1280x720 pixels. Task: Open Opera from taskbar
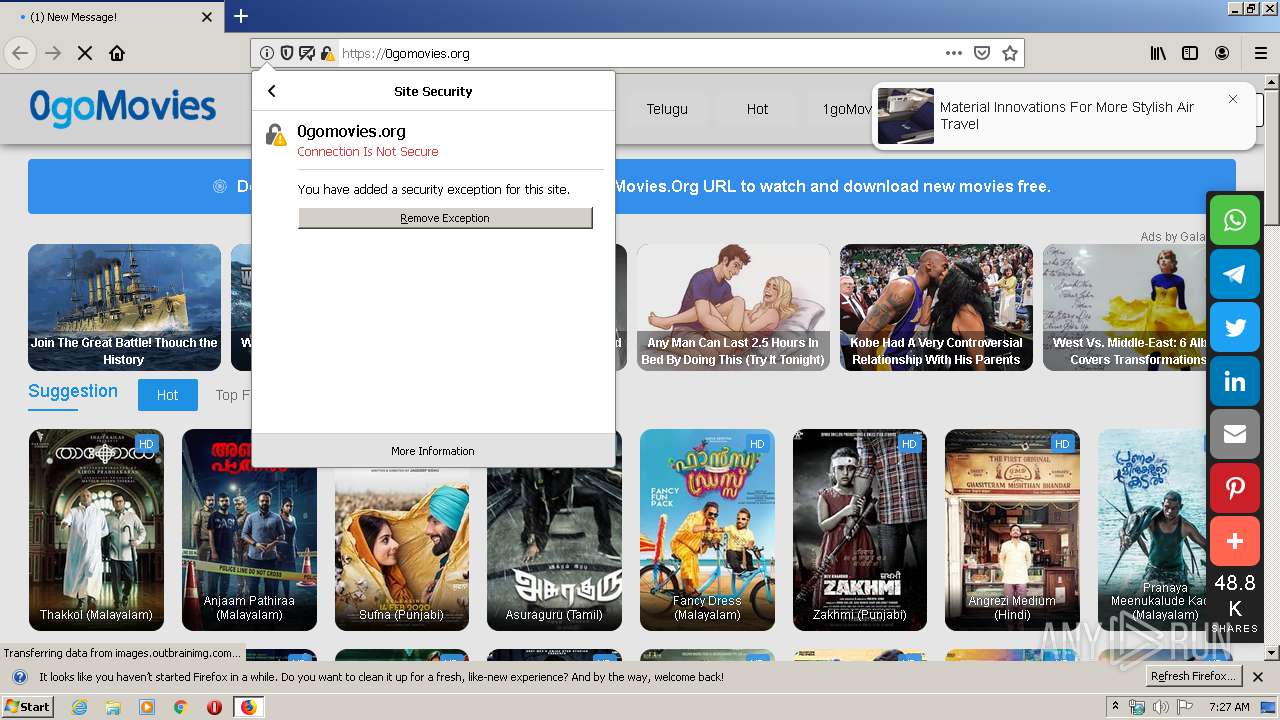[x=214, y=707]
